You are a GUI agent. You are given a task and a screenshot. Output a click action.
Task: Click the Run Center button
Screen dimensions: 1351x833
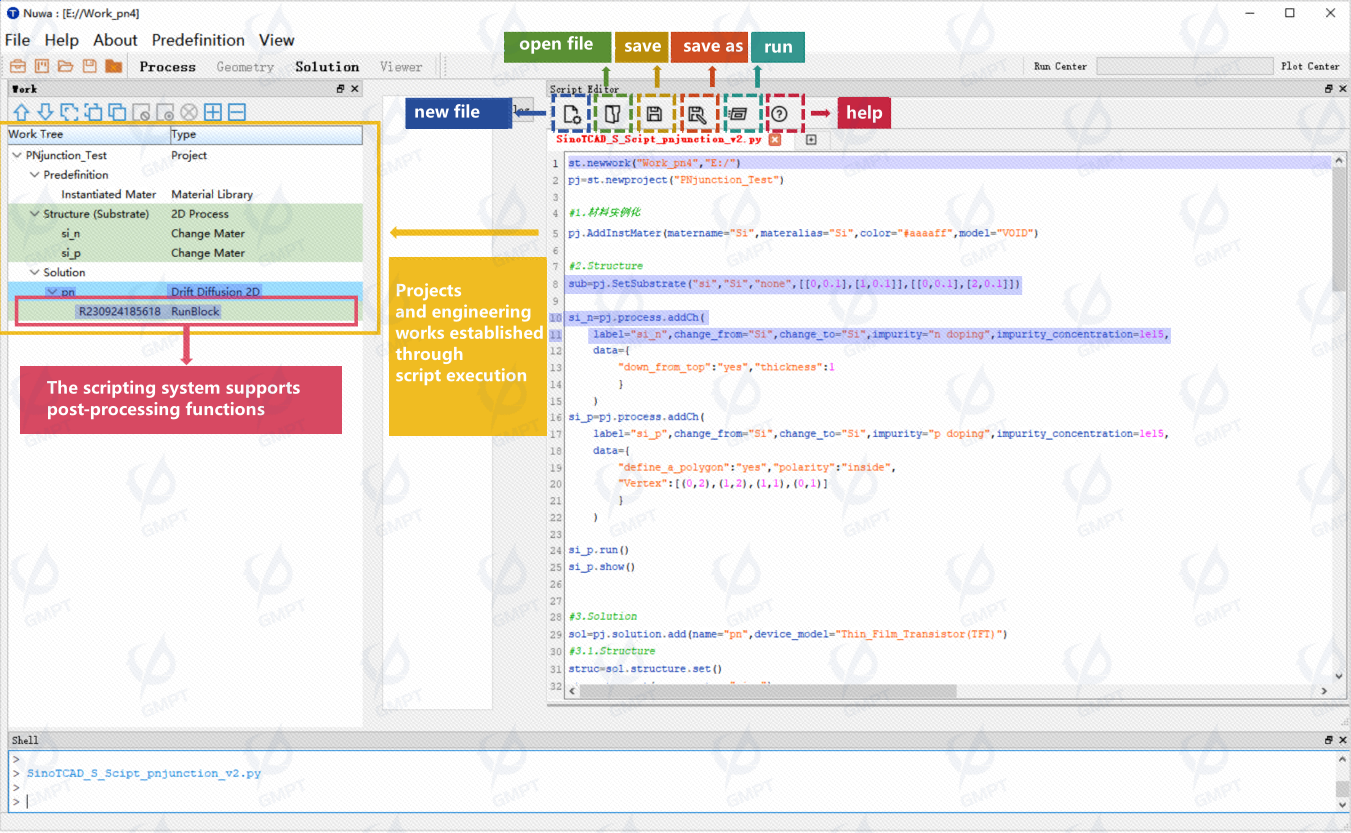tap(1060, 67)
